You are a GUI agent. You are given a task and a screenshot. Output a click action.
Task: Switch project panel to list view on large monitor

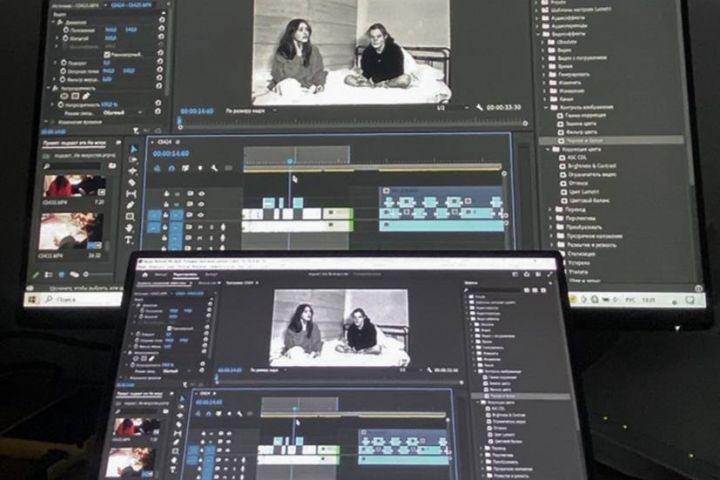pos(48,275)
